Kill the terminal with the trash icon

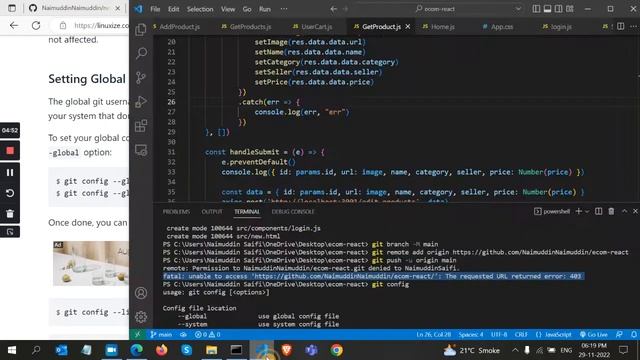[611, 211]
